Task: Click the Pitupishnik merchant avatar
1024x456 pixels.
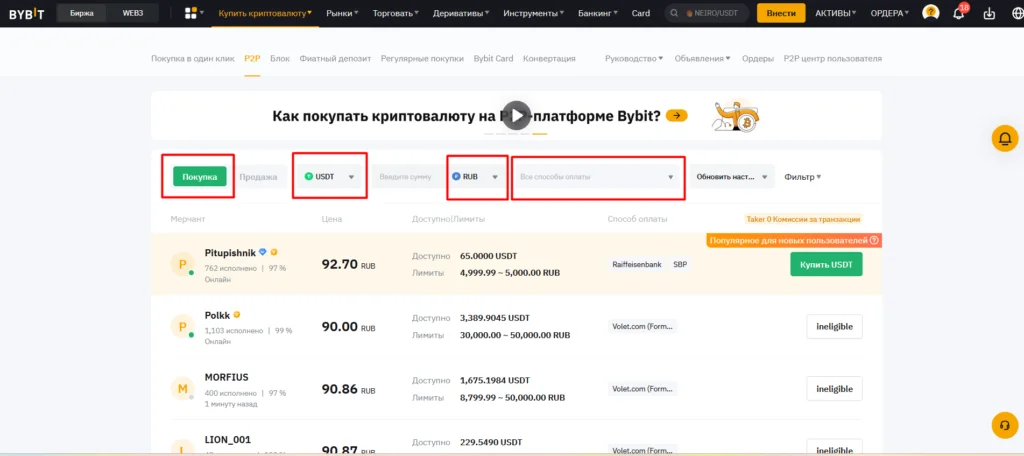Action: pos(182,263)
